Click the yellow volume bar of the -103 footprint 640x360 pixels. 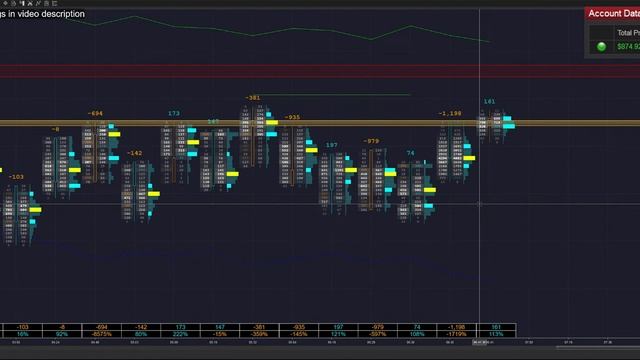pos(36,210)
